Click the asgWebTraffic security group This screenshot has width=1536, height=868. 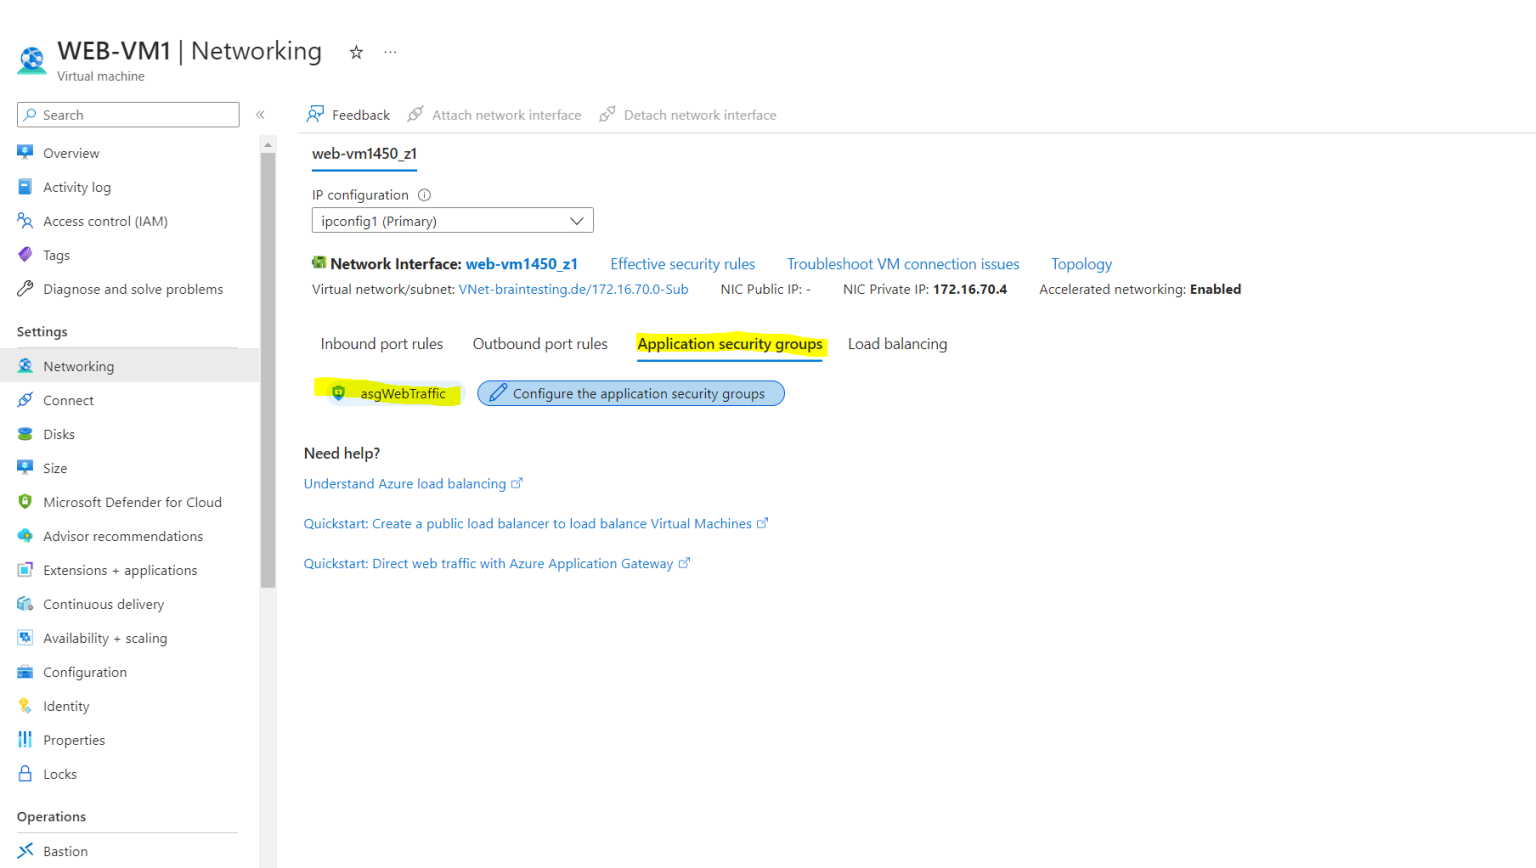(x=393, y=394)
